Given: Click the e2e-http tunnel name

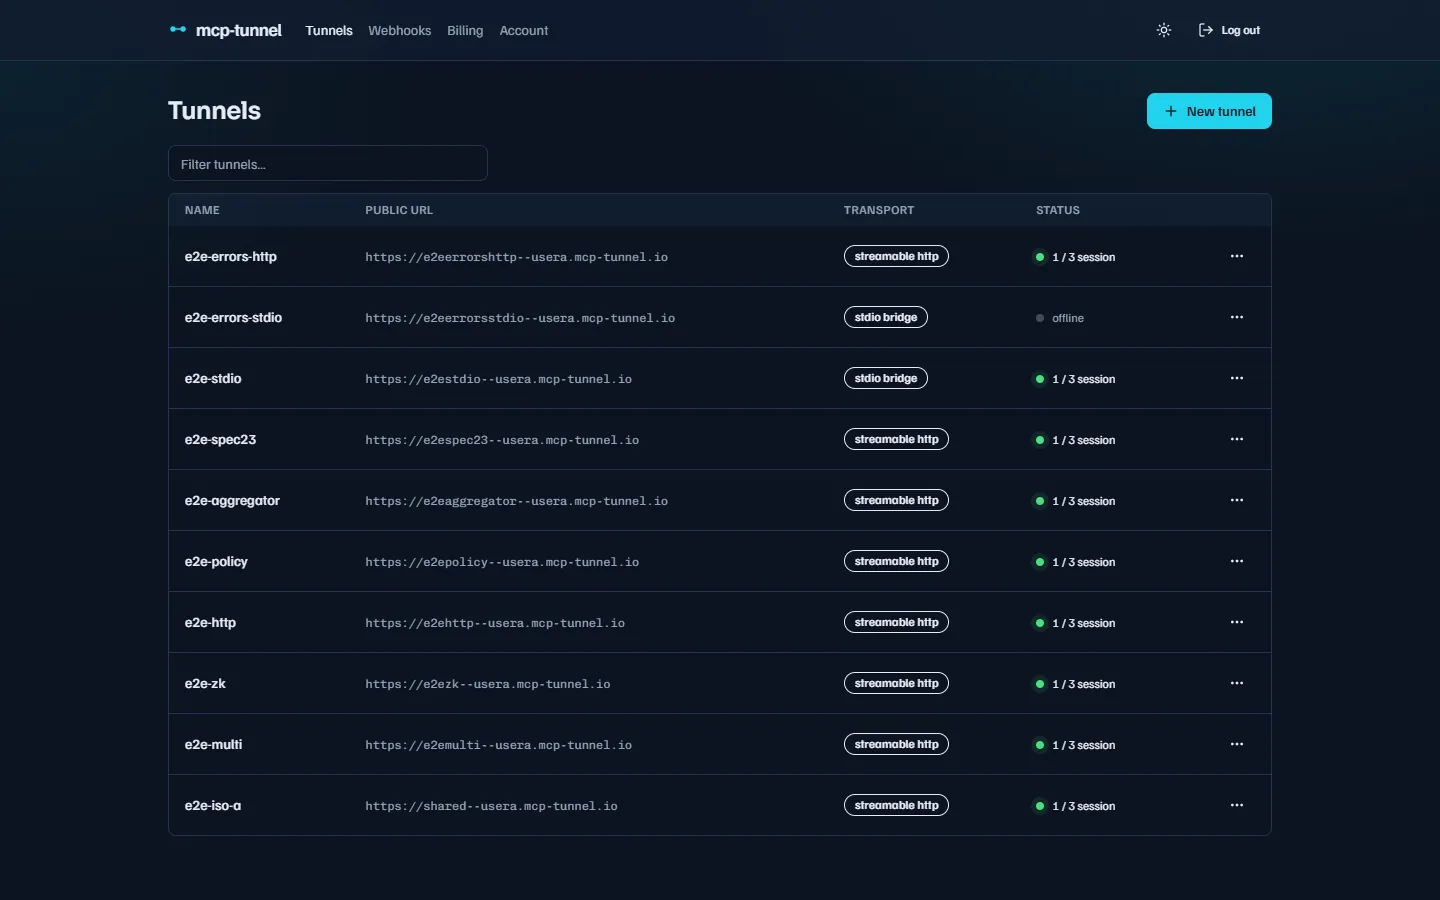Looking at the screenshot, I should click(210, 623).
